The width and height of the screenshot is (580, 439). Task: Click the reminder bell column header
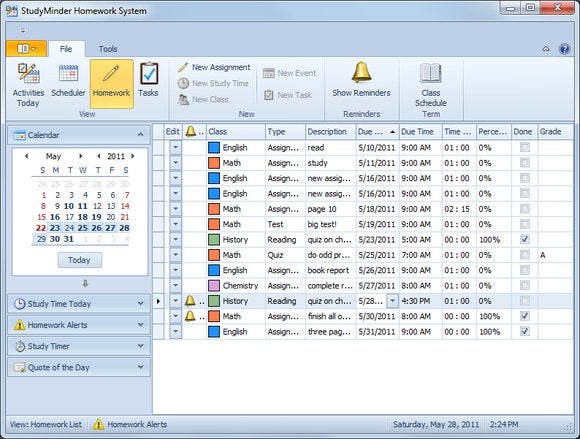[x=190, y=131]
